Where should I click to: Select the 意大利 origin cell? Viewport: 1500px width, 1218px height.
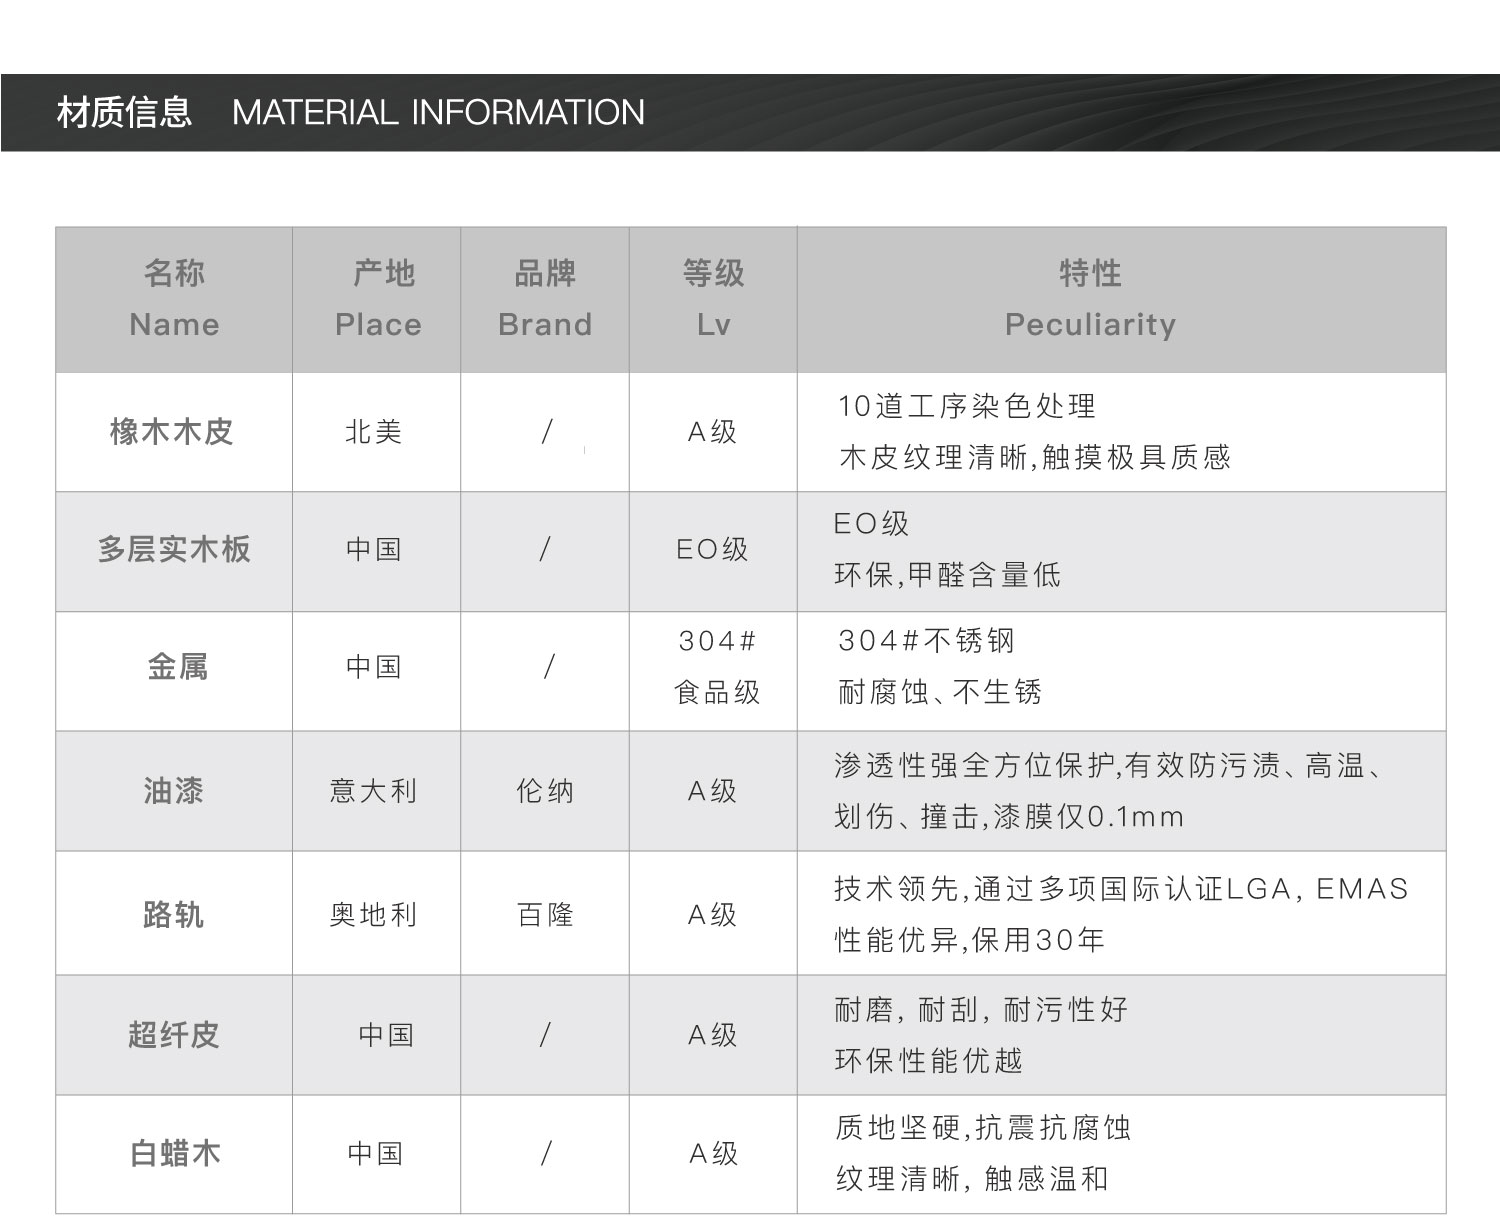pos(374,791)
